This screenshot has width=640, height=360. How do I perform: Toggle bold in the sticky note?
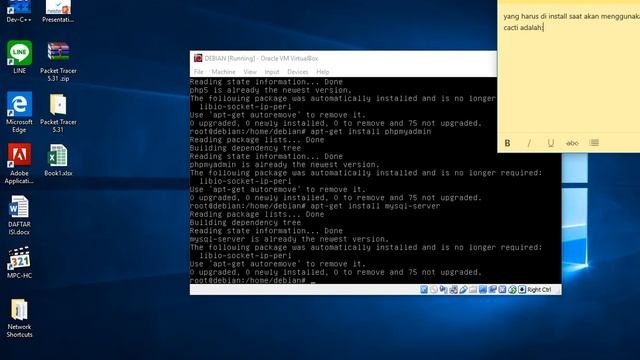507,143
